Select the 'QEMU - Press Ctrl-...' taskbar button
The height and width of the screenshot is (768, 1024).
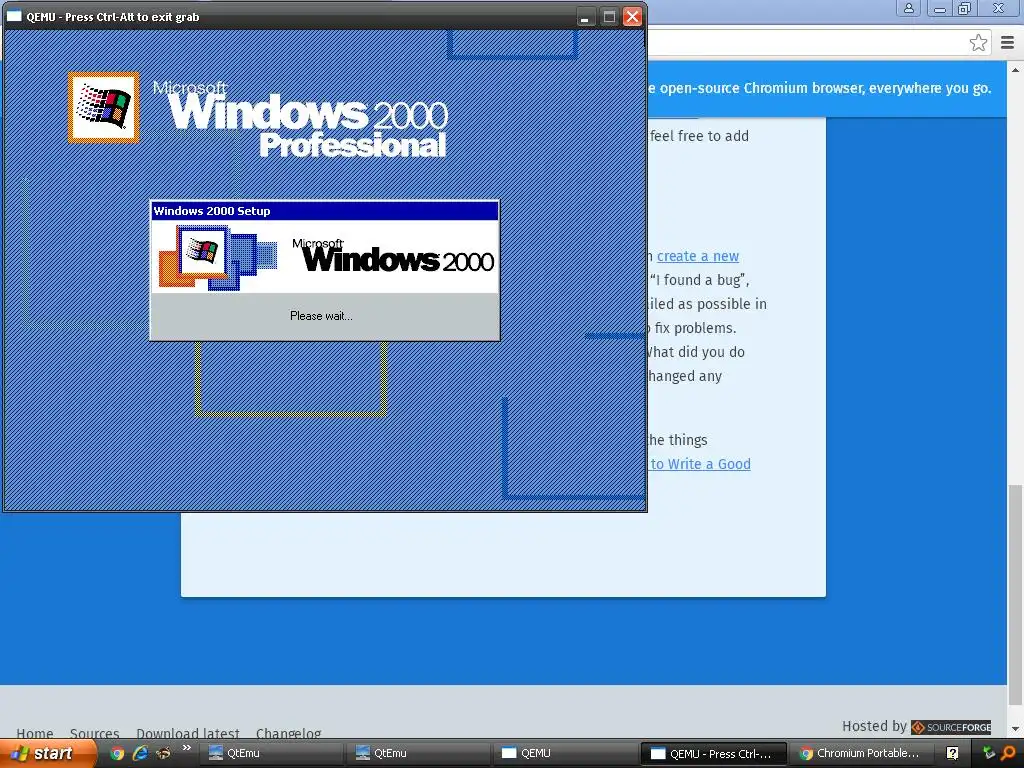pyautogui.click(x=713, y=754)
